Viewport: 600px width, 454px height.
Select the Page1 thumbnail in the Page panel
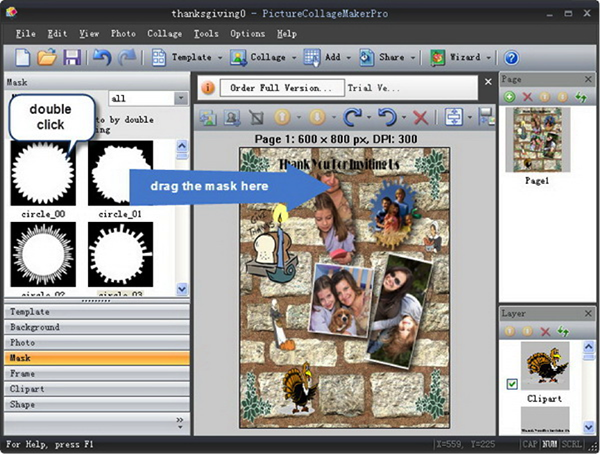point(539,140)
